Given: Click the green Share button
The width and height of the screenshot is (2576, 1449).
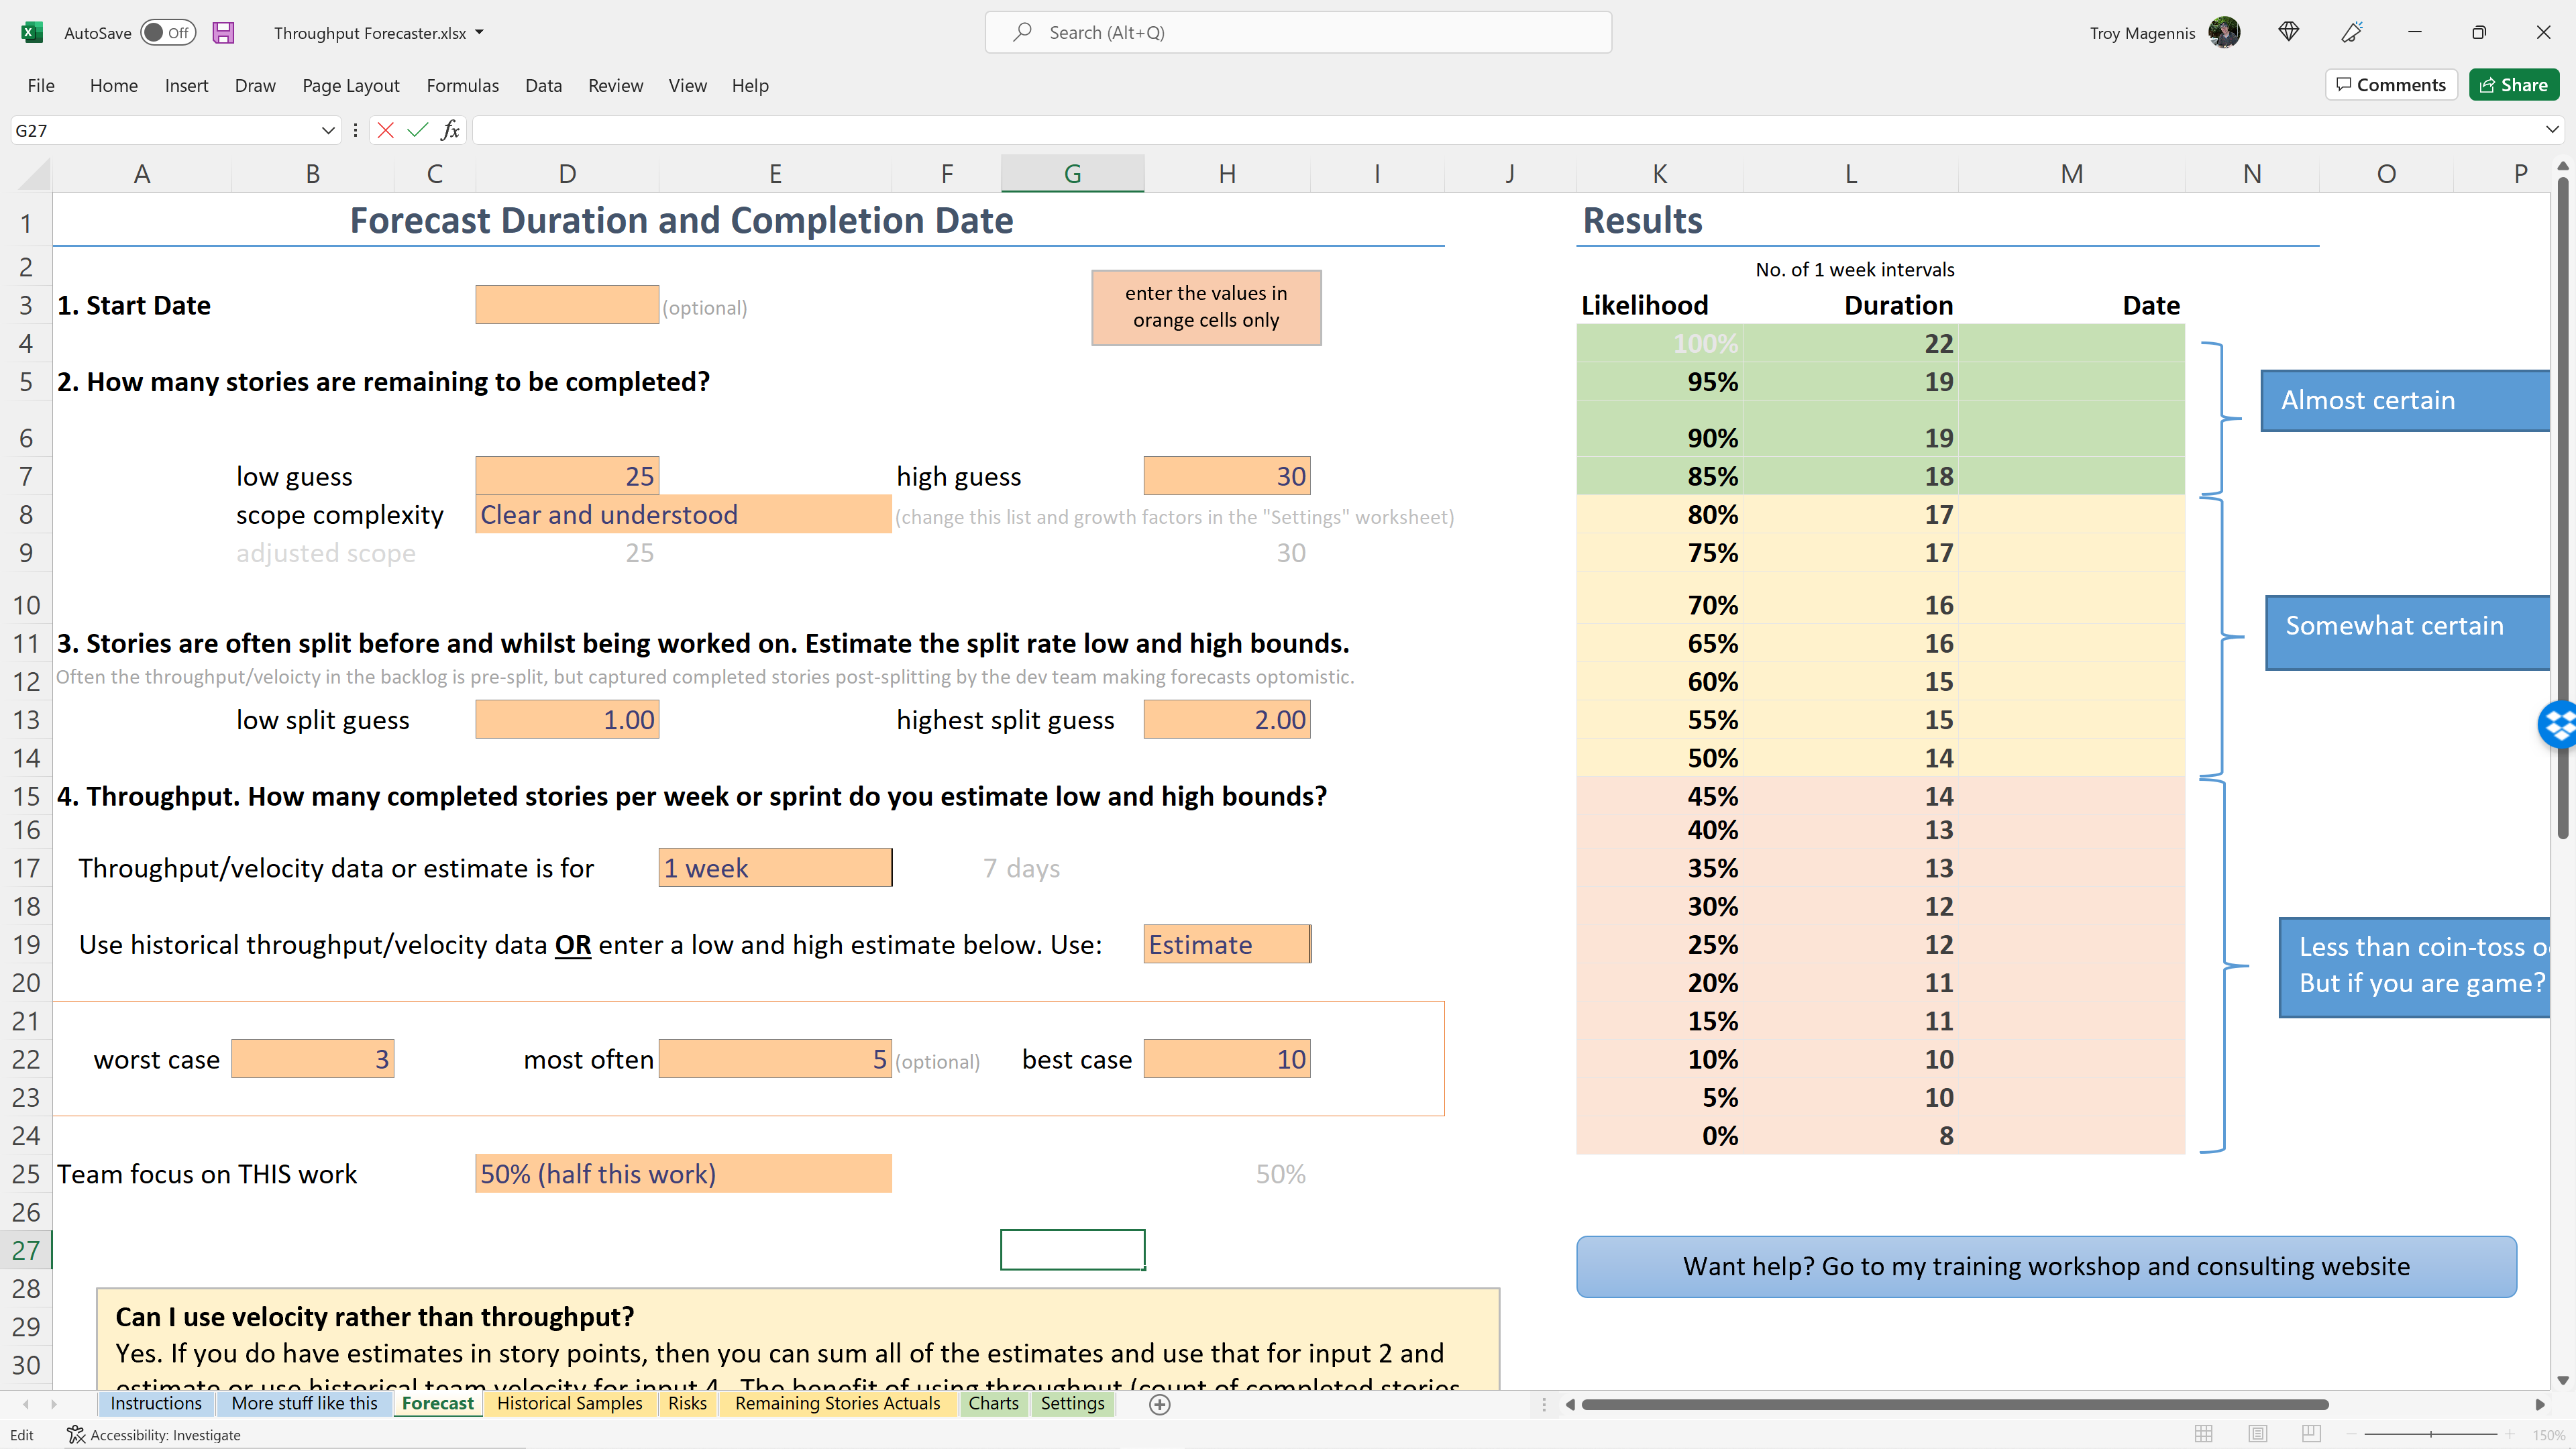Looking at the screenshot, I should [2513, 85].
